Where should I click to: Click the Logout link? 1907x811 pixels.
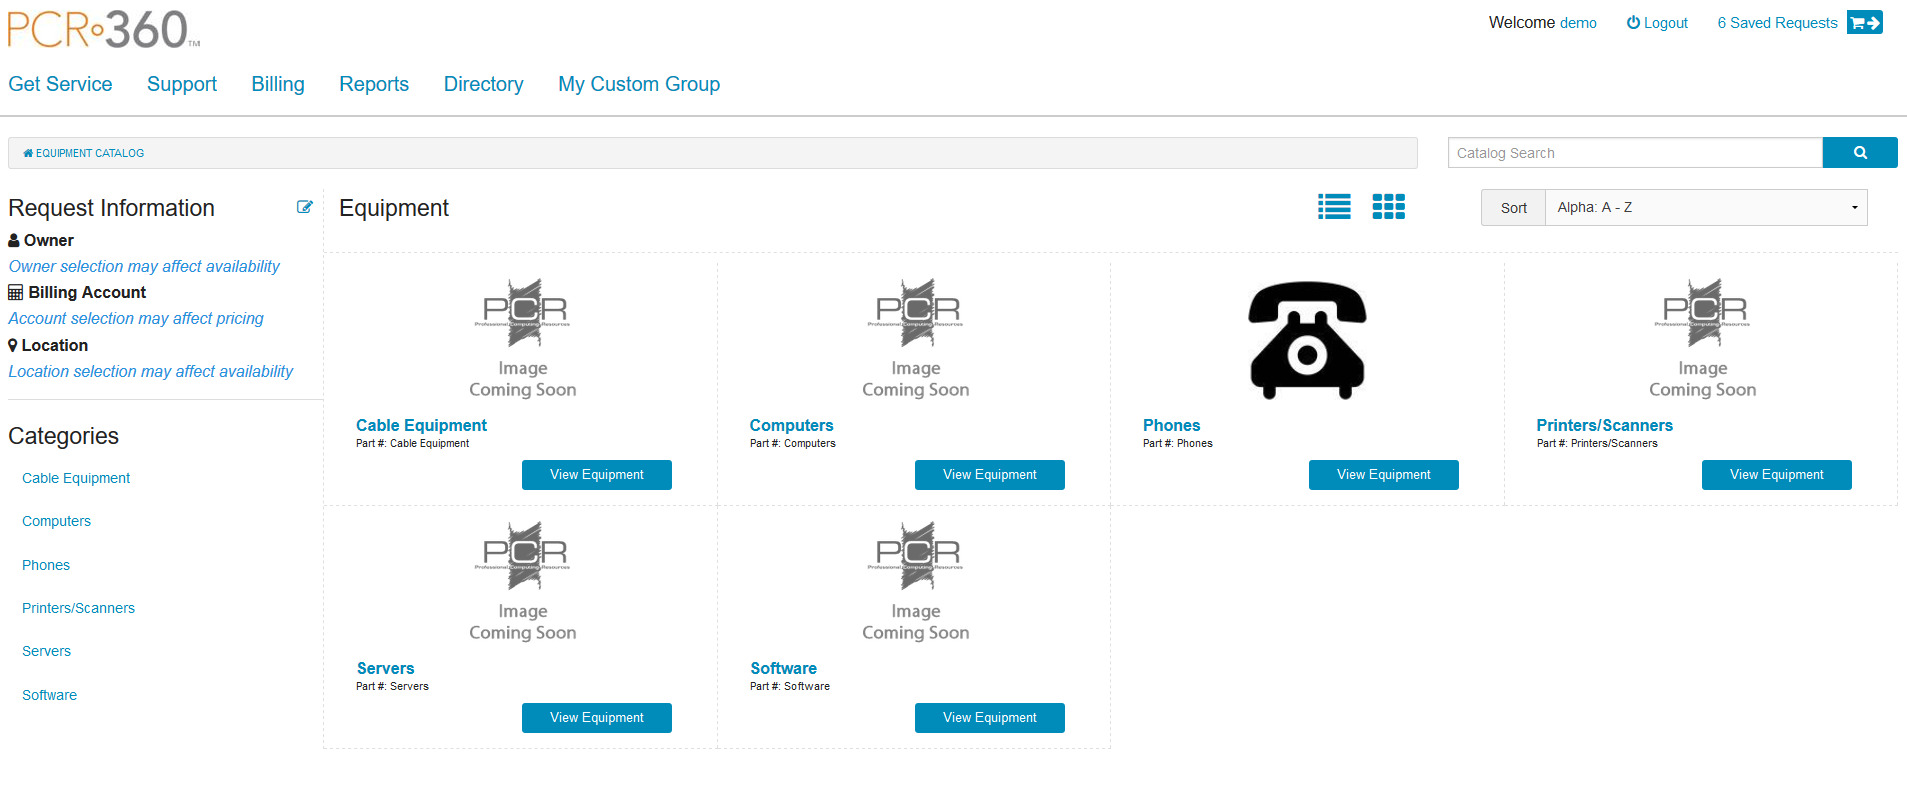[x=1657, y=23]
